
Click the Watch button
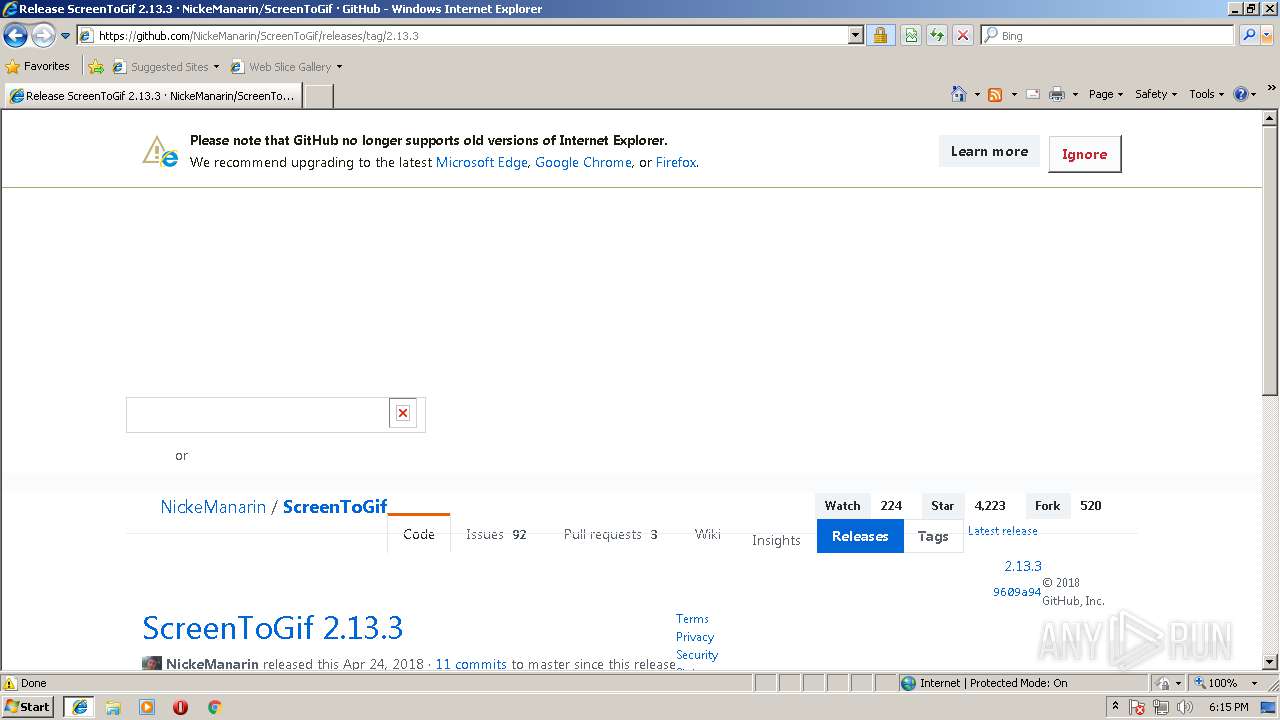pos(842,506)
